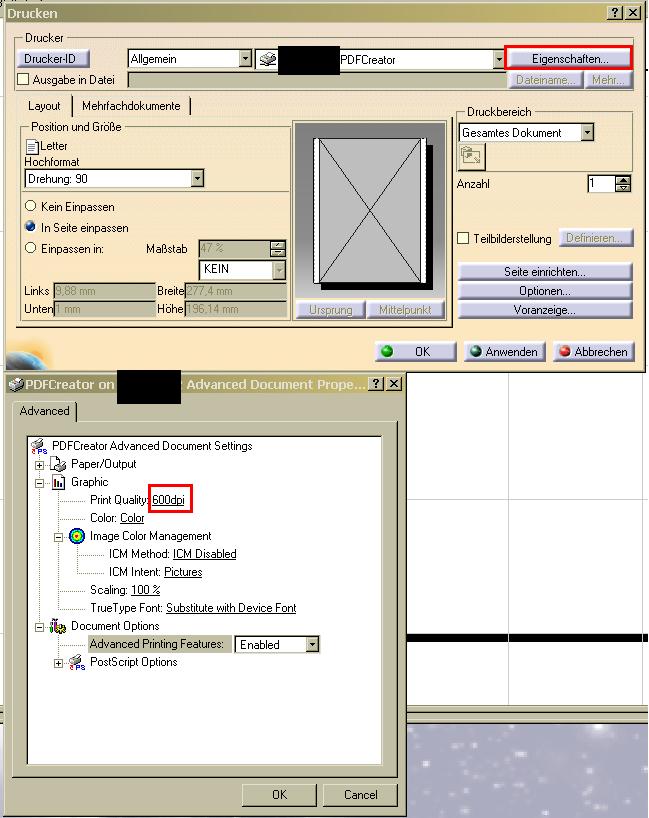Click the ICM Disabled method value
Viewport: 649px width, 818px height.
pos(205,554)
